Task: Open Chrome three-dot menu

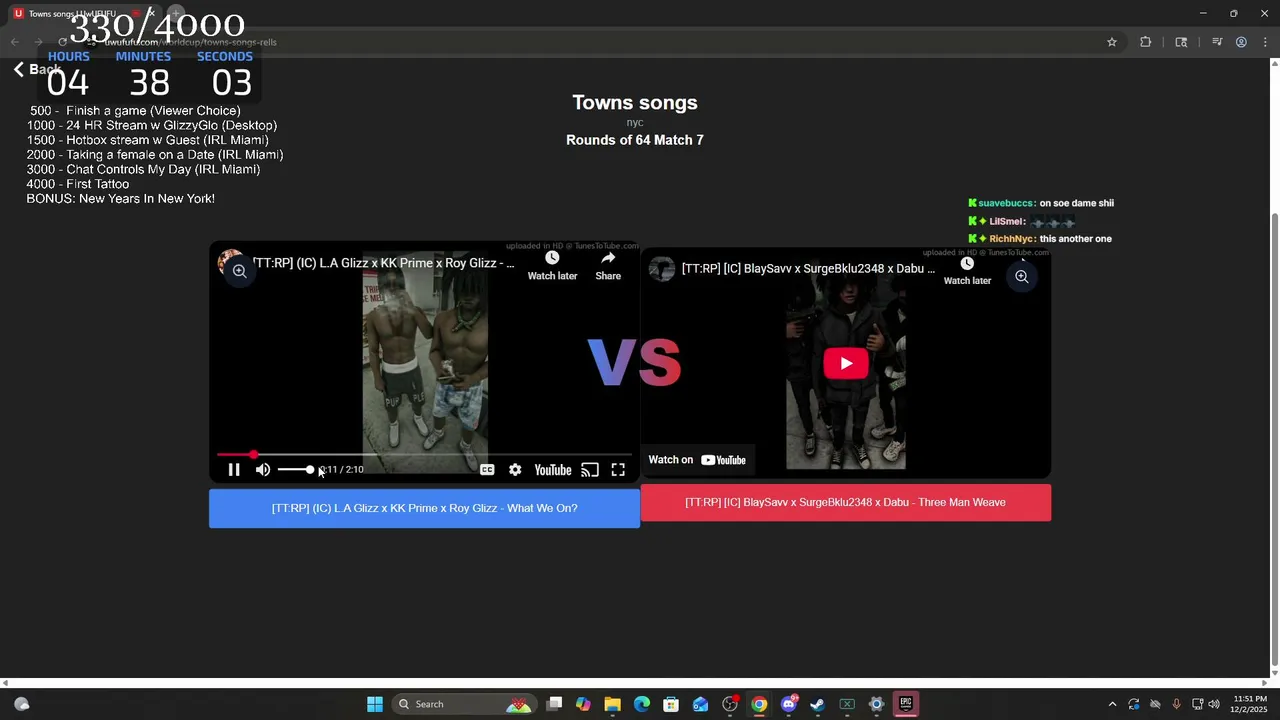Action: [1265, 42]
